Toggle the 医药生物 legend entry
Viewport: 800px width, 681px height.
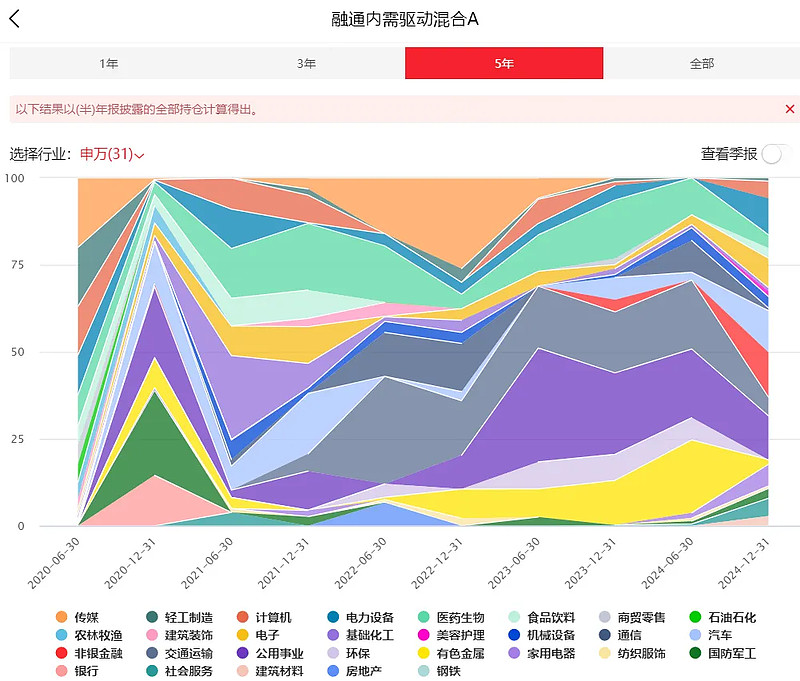[451, 617]
